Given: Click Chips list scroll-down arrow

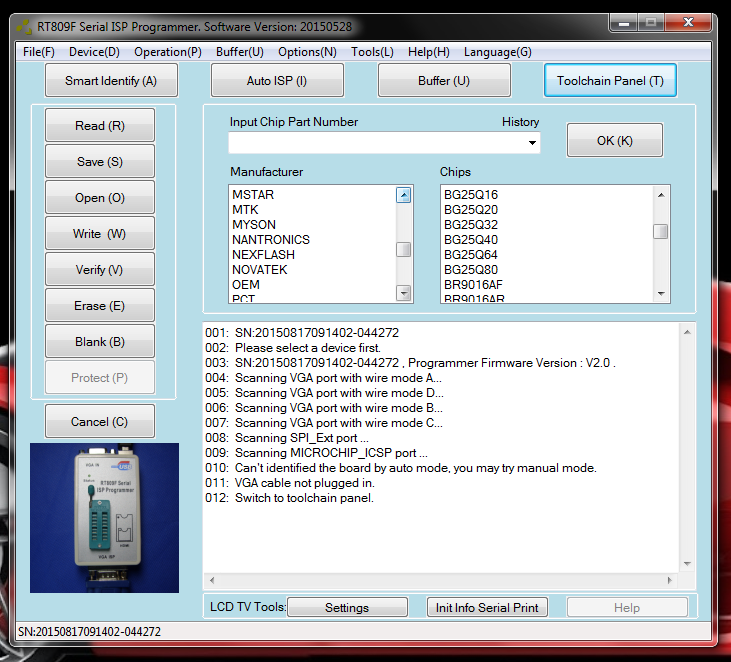Looking at the screenshot, I should pos(661,293).
